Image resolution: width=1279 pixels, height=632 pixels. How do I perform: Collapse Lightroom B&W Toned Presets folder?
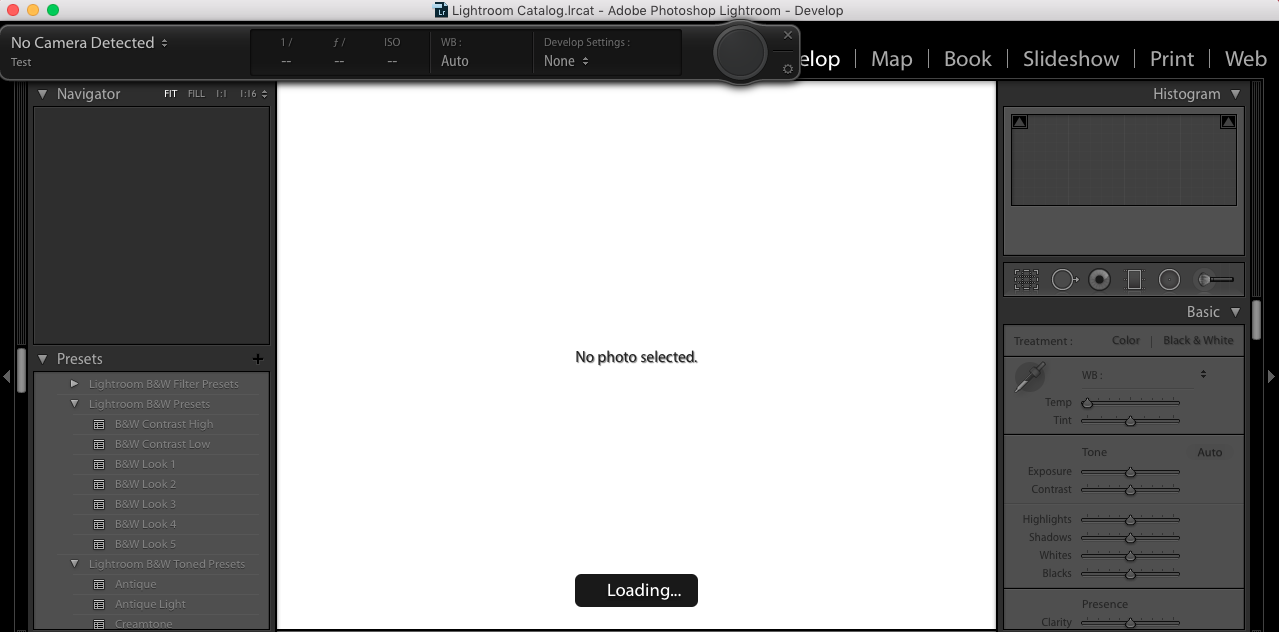point(74,564)
